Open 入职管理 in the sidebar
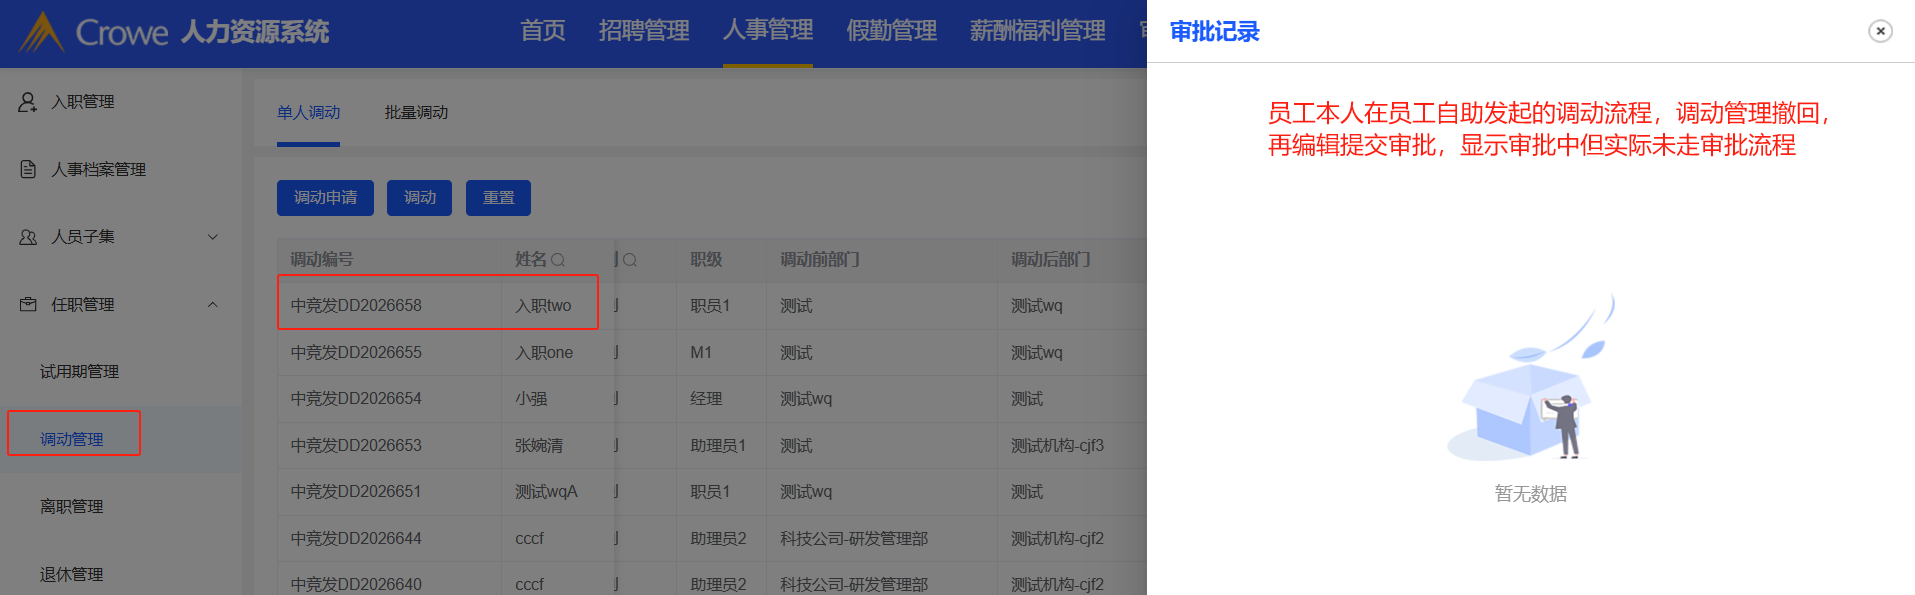 pyautogui.click(x=83, y=102)
